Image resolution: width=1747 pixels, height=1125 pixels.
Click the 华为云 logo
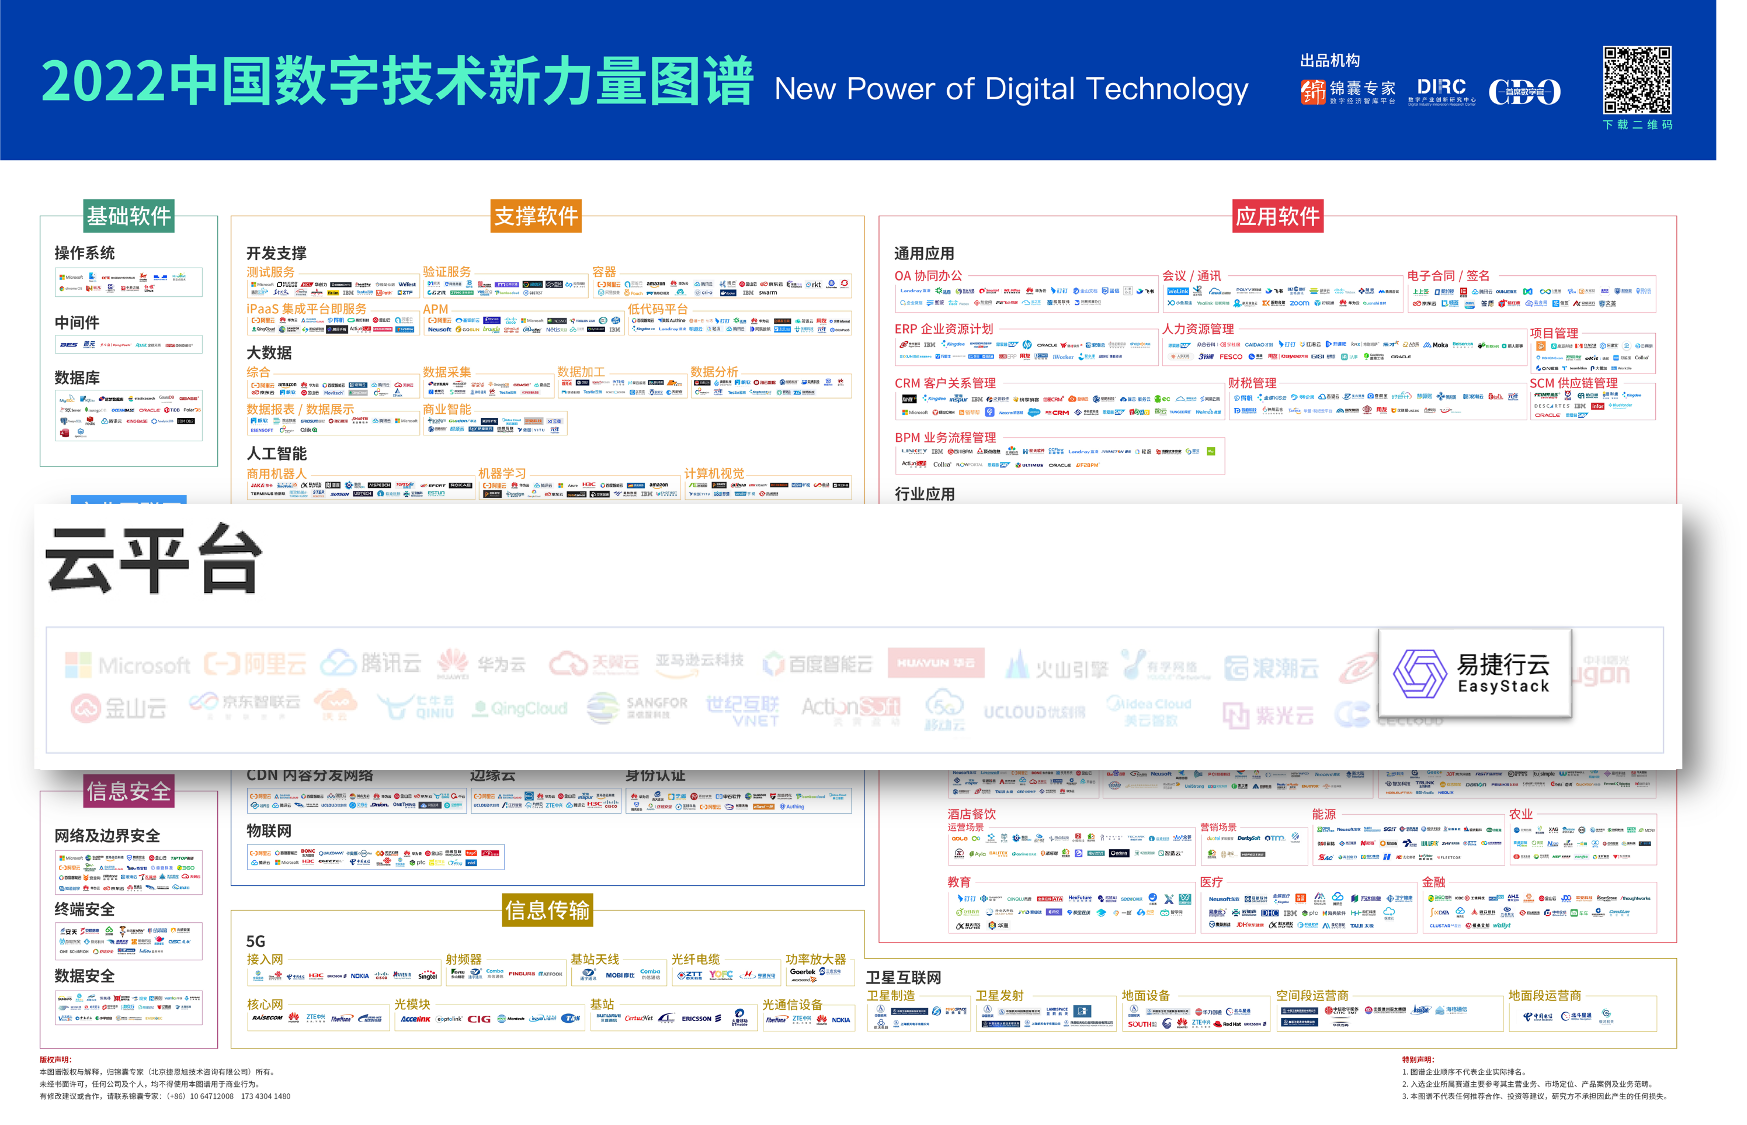click(481, 663)
